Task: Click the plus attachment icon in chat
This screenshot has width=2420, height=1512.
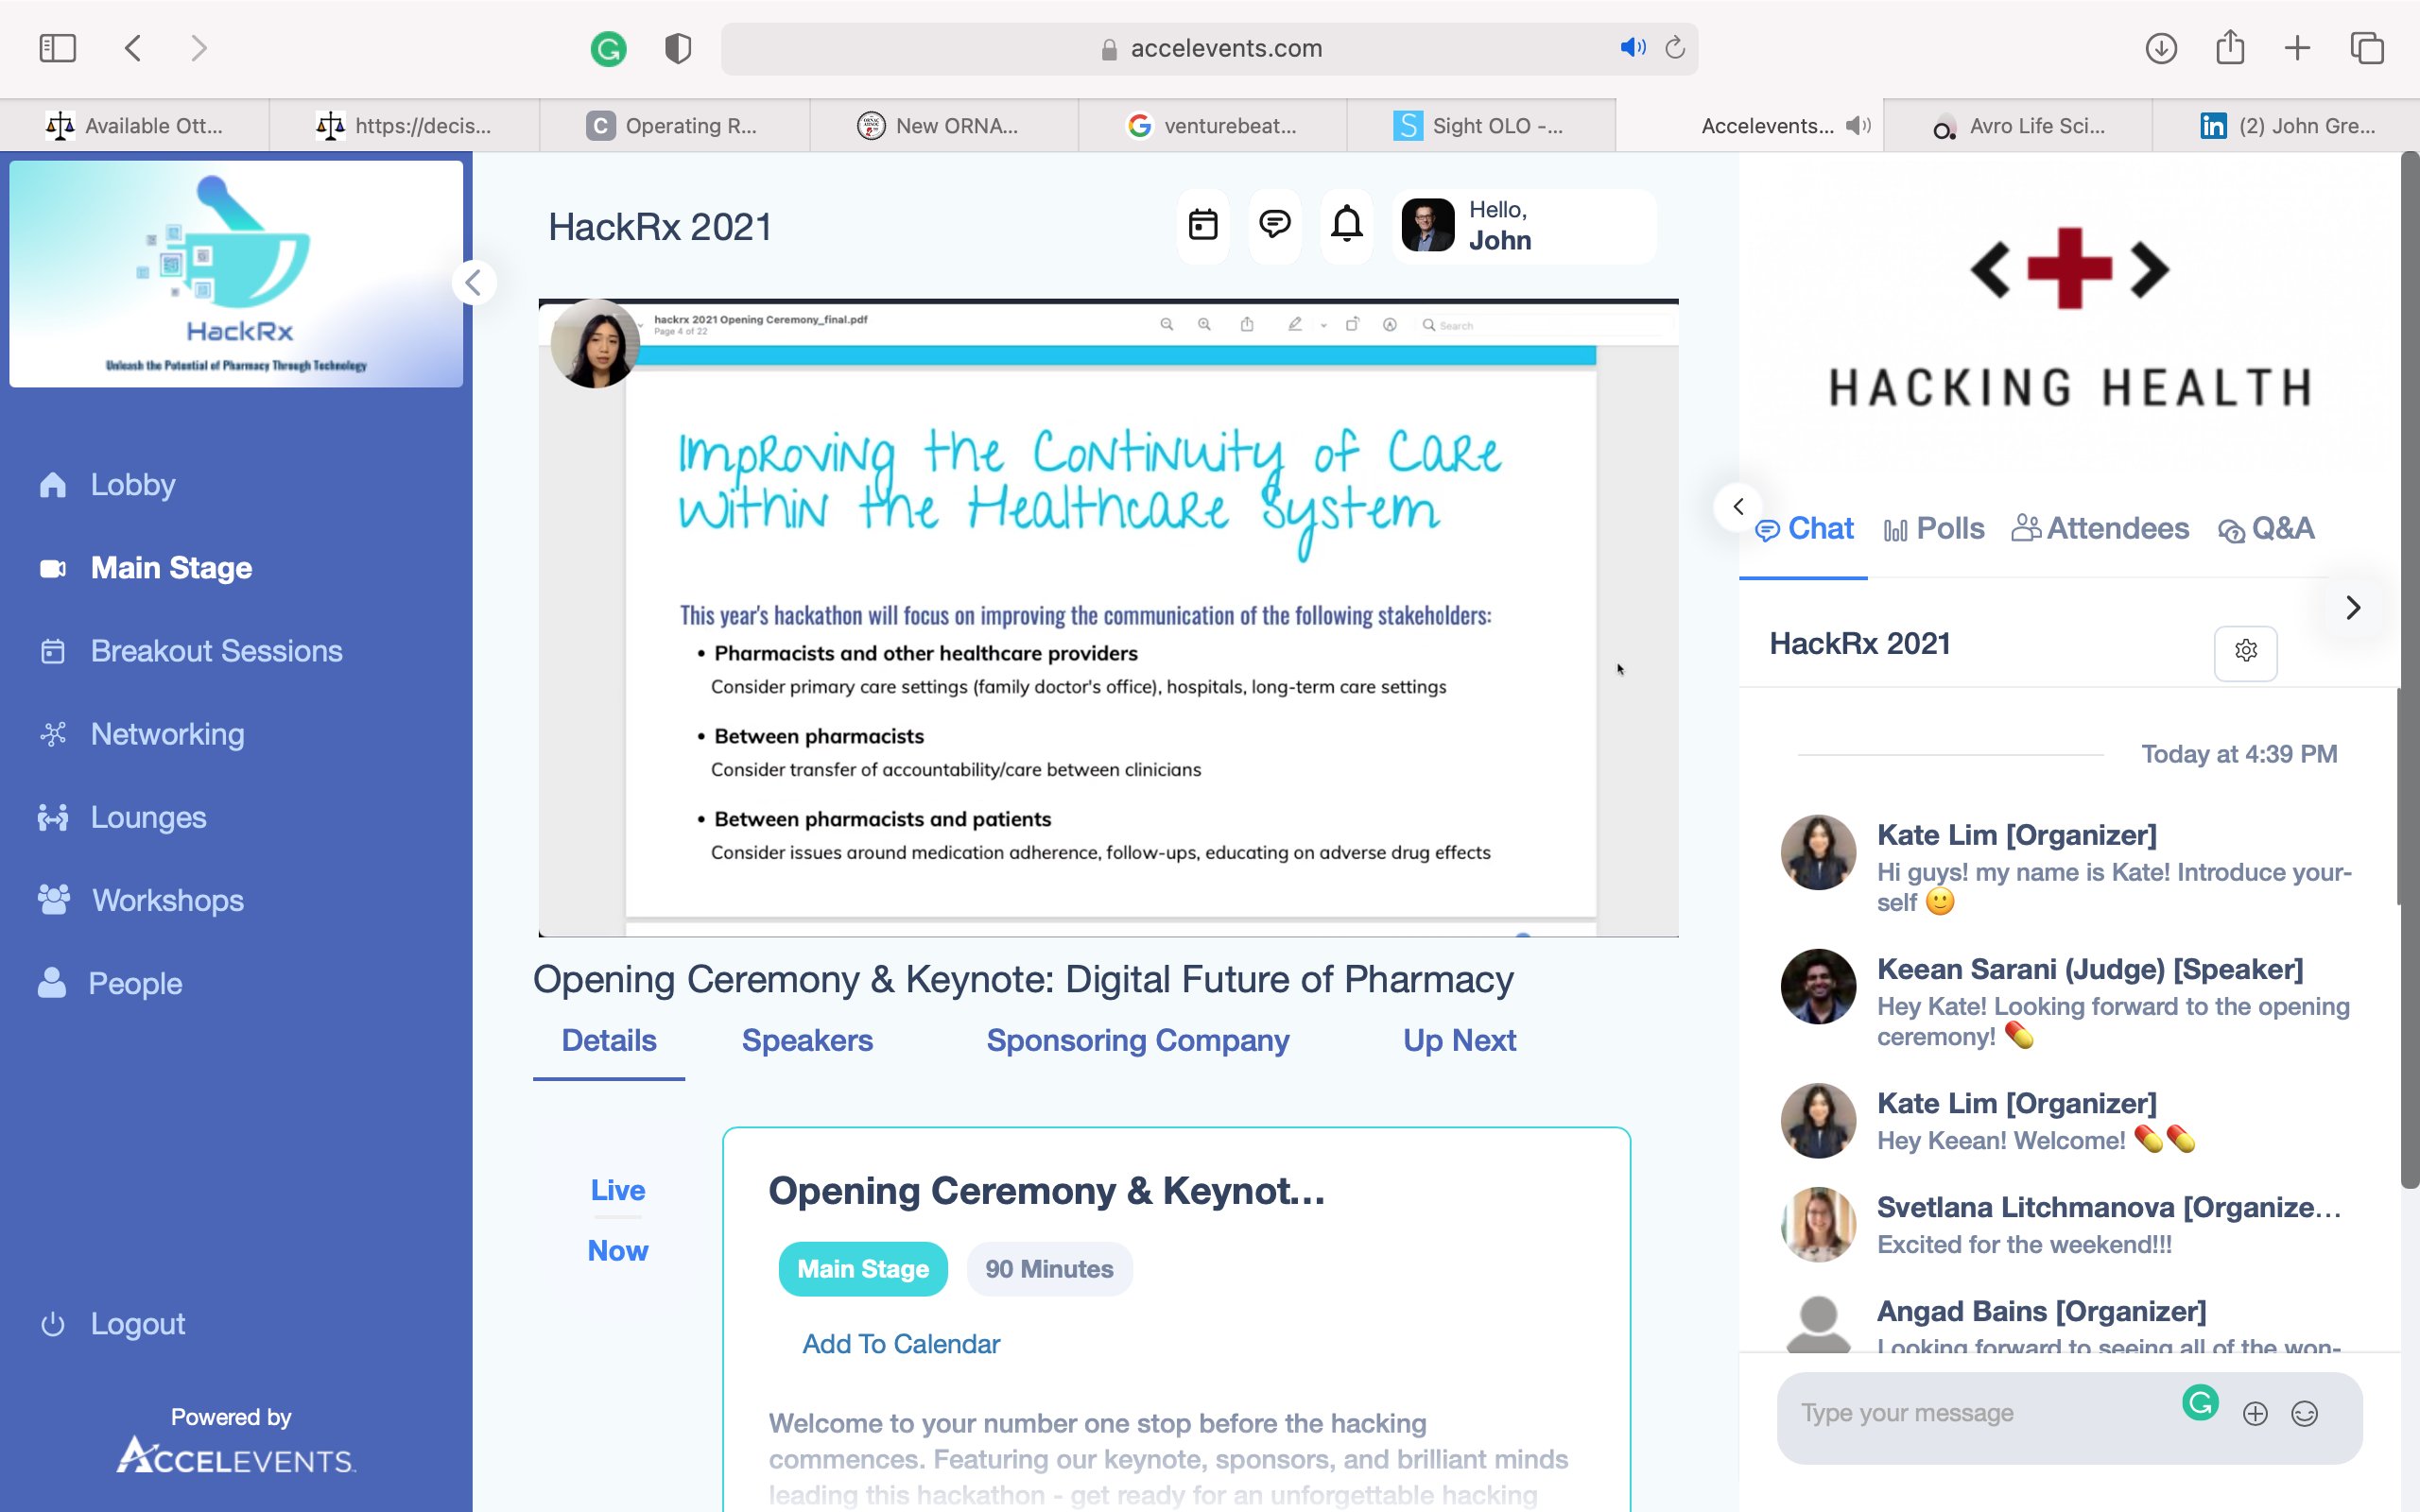Action: [x=2254, y=1413]
